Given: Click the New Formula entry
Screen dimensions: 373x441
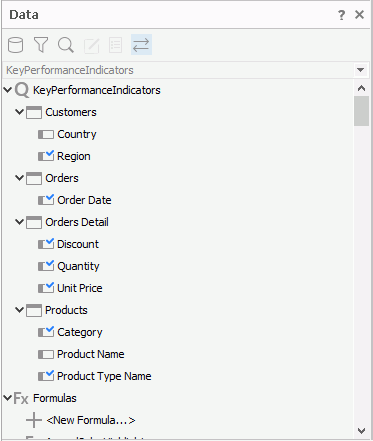Looking at the screenshot, I should [x=91, y=420].
